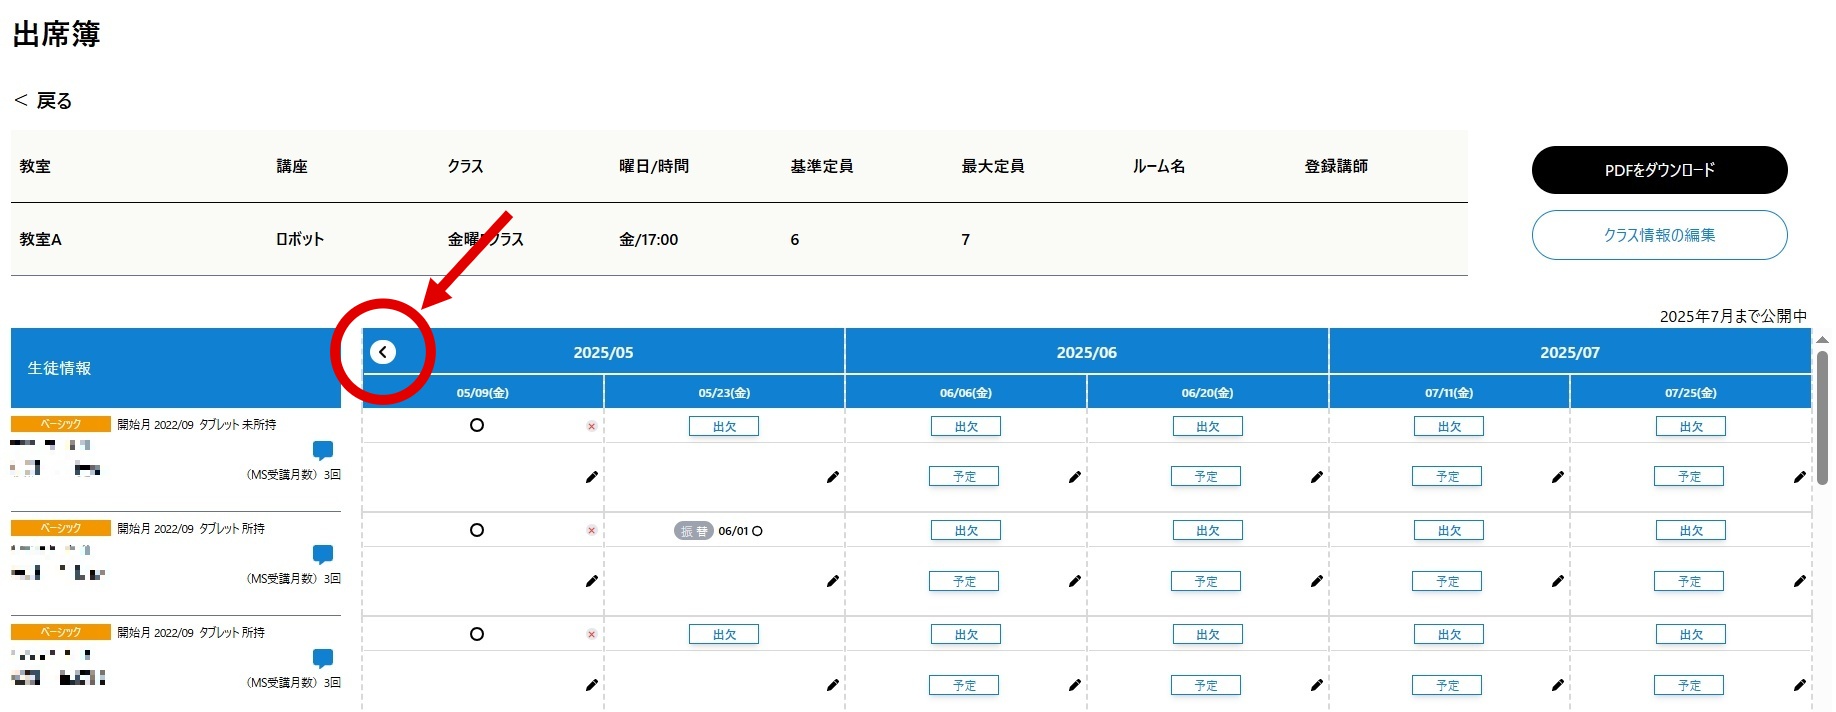Open クラス情報の編集
1836x712 pixels.
[x=1659, y=235]
